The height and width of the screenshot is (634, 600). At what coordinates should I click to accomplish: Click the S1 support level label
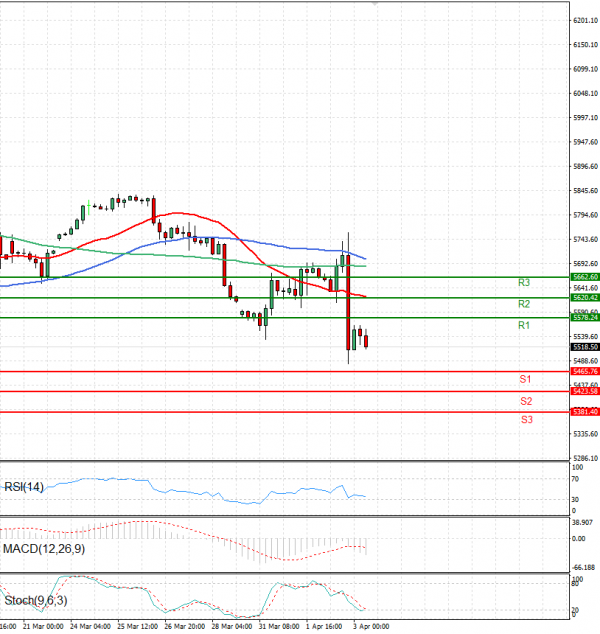525,380
